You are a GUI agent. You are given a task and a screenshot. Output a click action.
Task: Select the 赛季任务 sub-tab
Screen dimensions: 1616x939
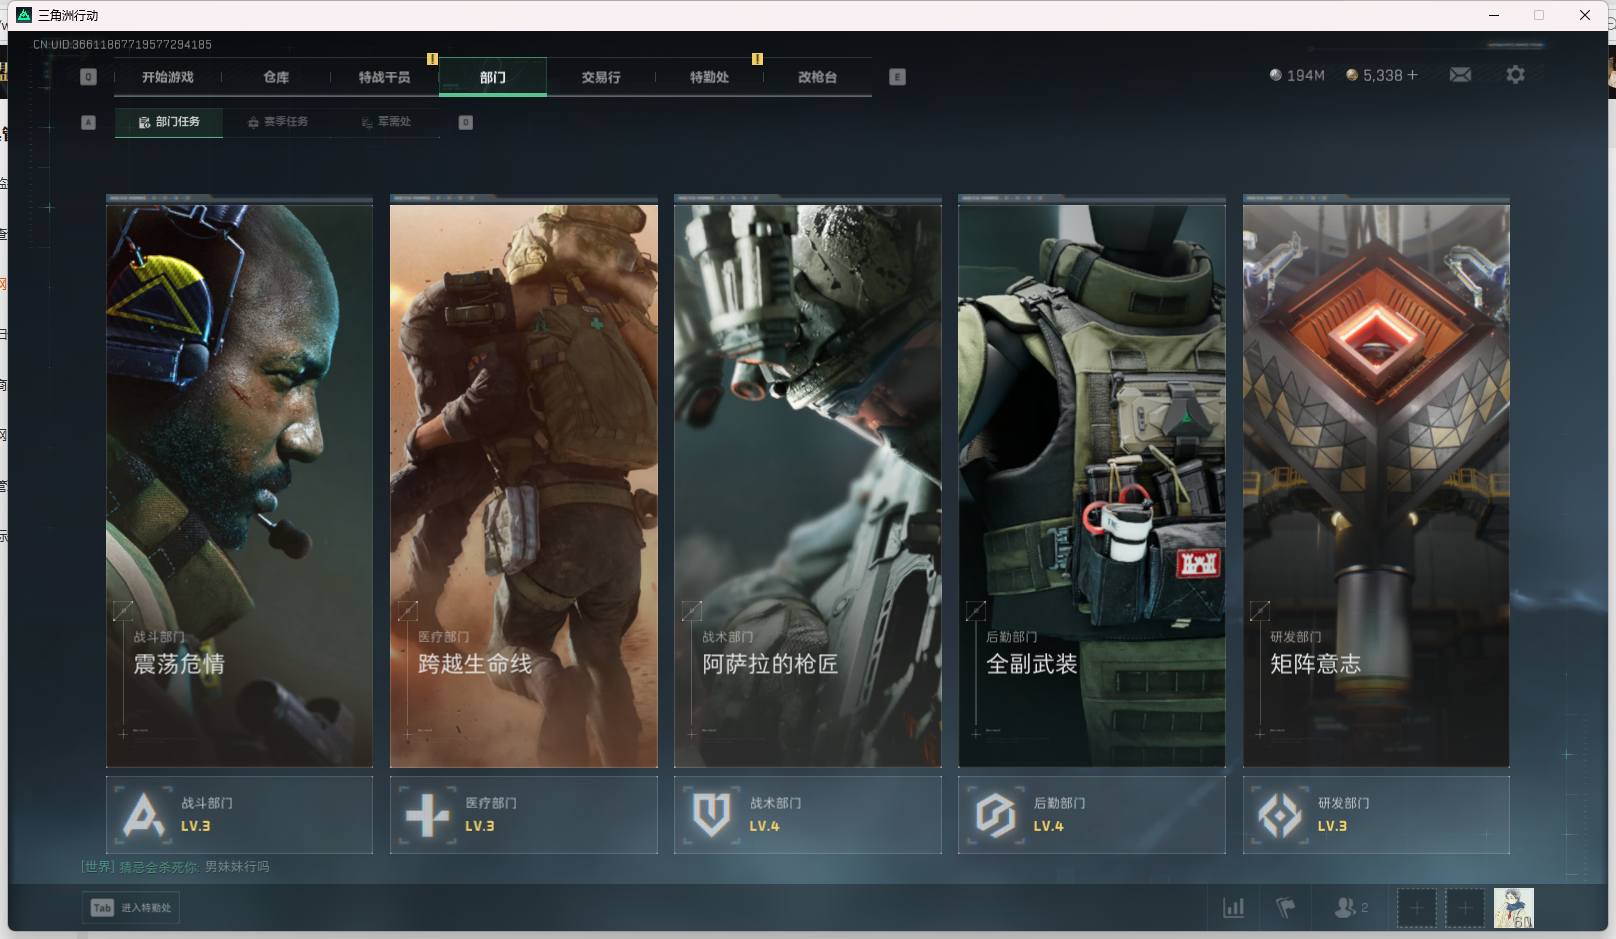pos(278,122)
